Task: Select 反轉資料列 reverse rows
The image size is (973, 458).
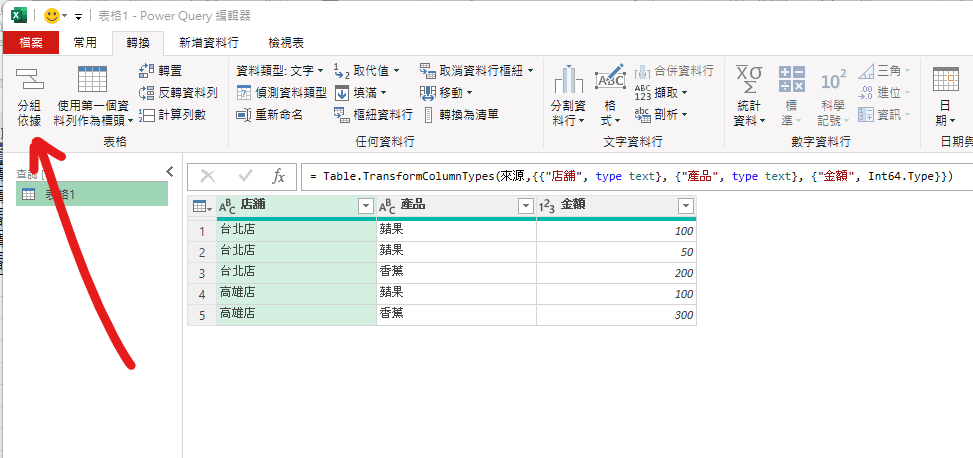Action: [178, 93]
